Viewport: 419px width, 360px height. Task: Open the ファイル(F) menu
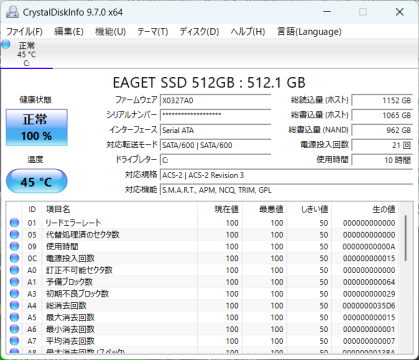click(25, 32)
